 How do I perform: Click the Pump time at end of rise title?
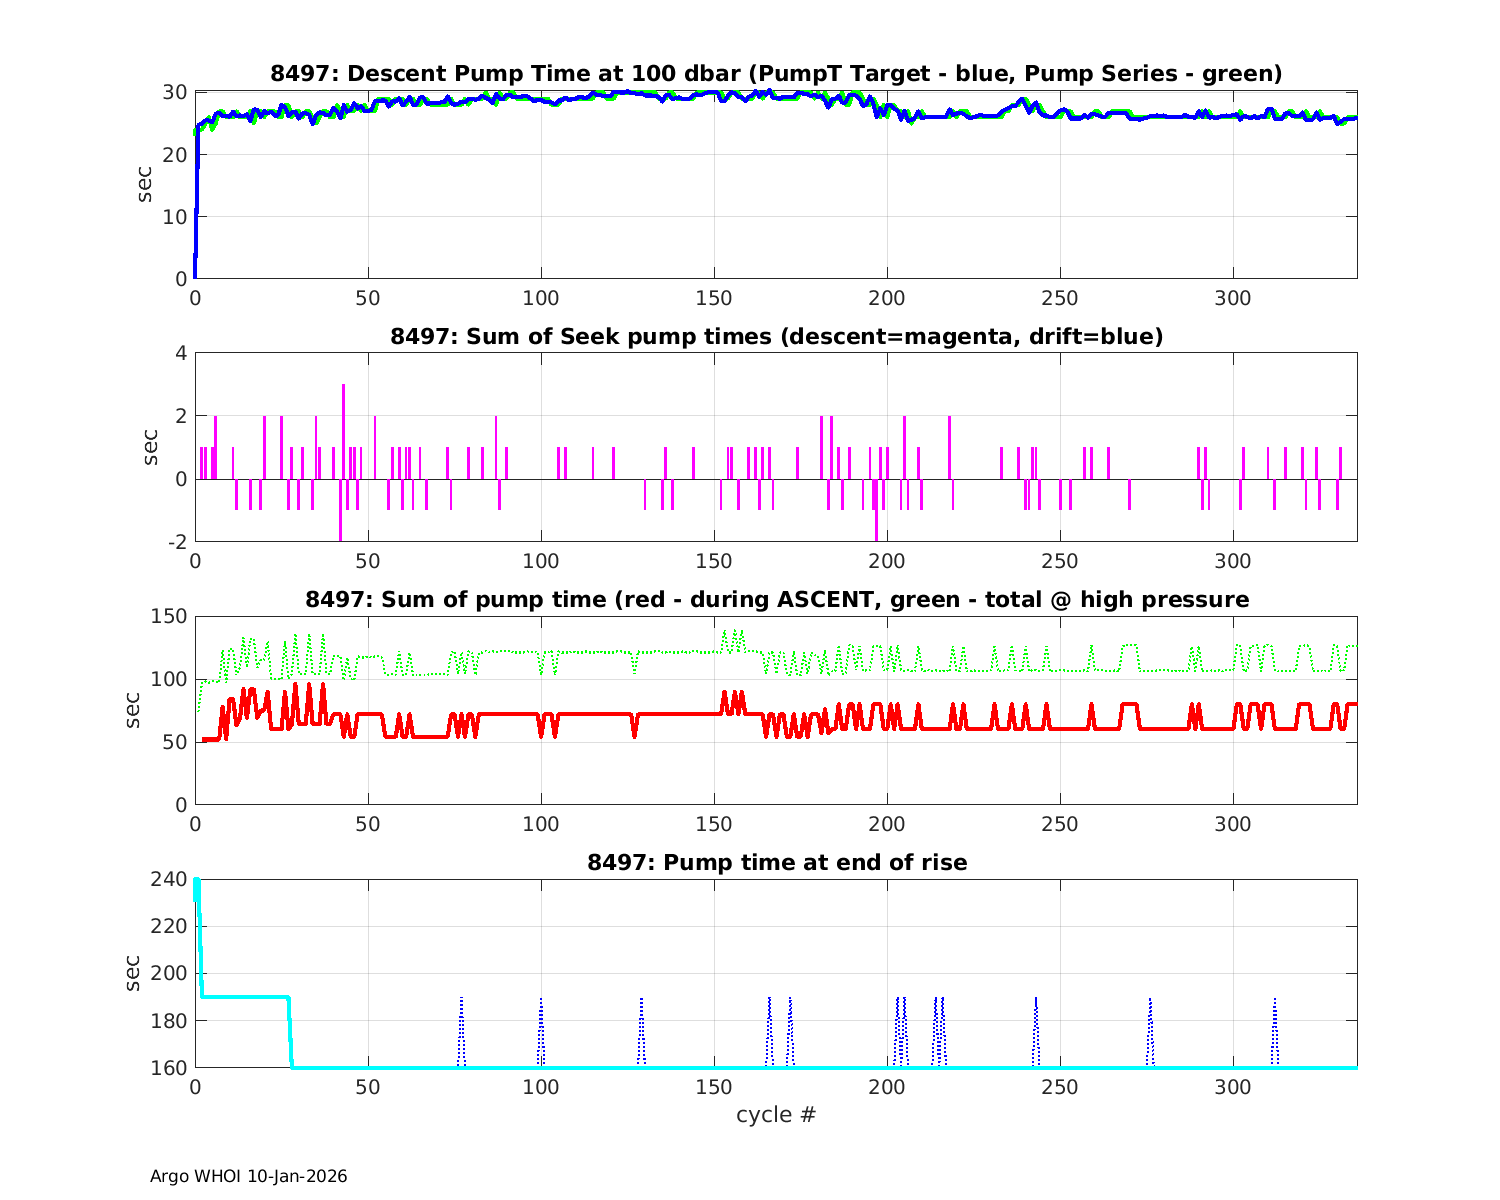pos(776,862)
